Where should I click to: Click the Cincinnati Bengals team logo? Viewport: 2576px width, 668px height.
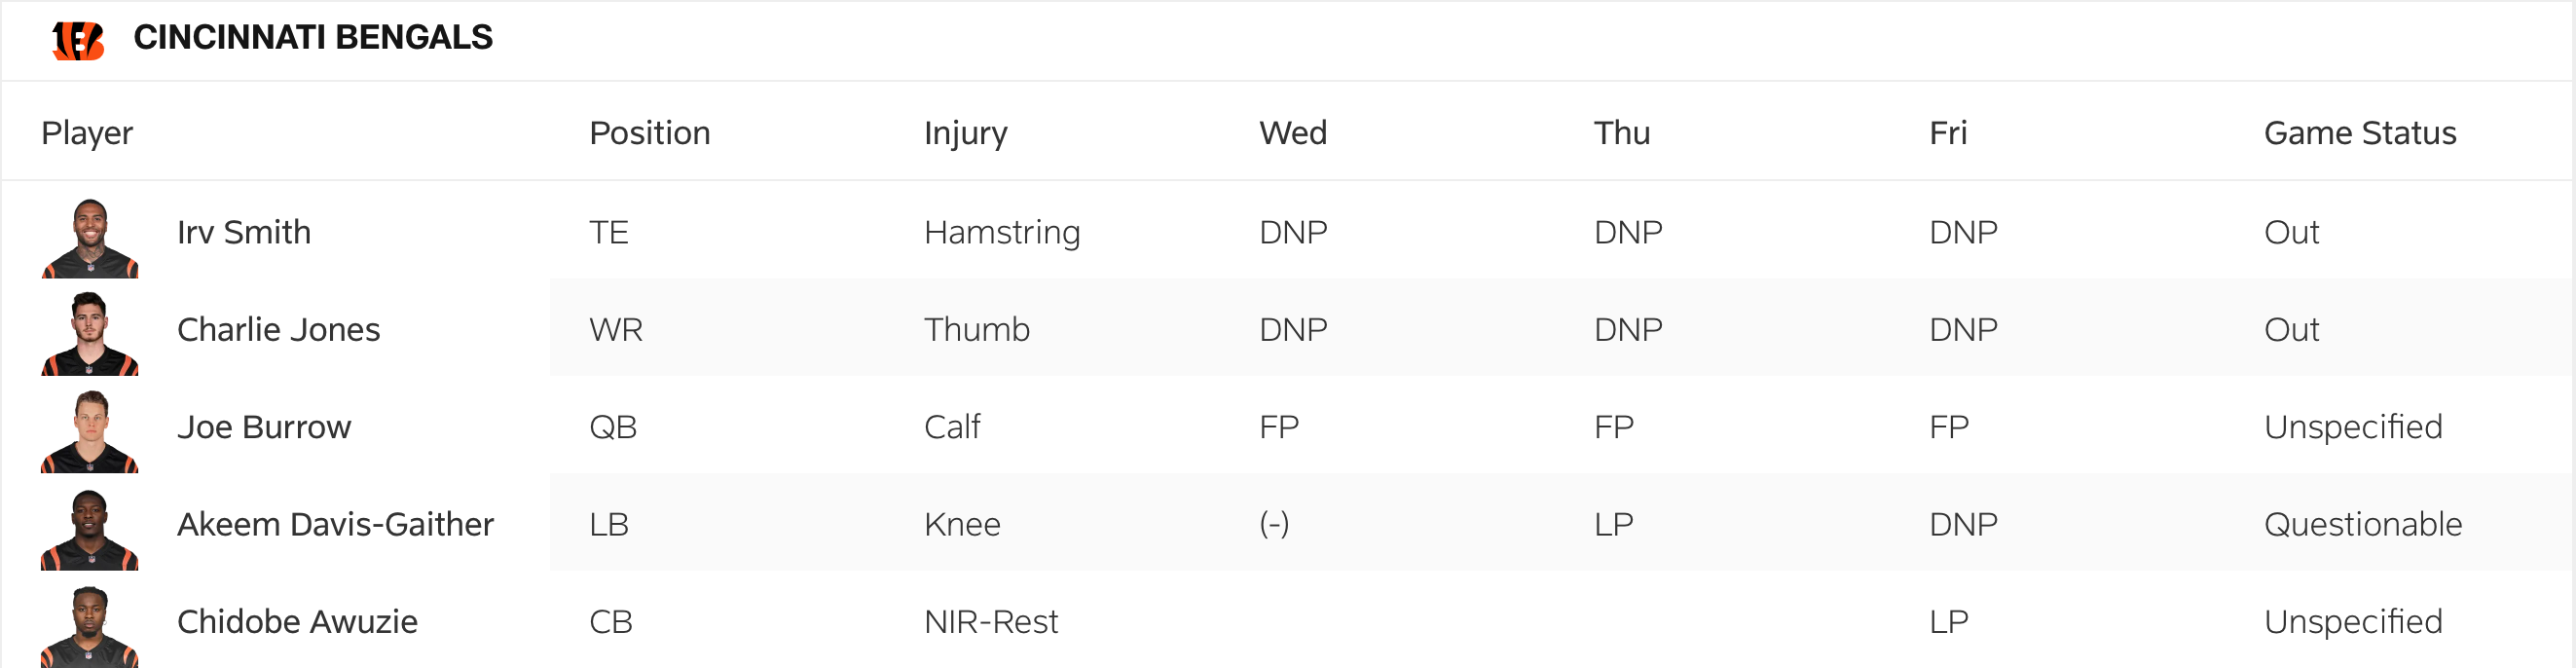tap(78, 40)
